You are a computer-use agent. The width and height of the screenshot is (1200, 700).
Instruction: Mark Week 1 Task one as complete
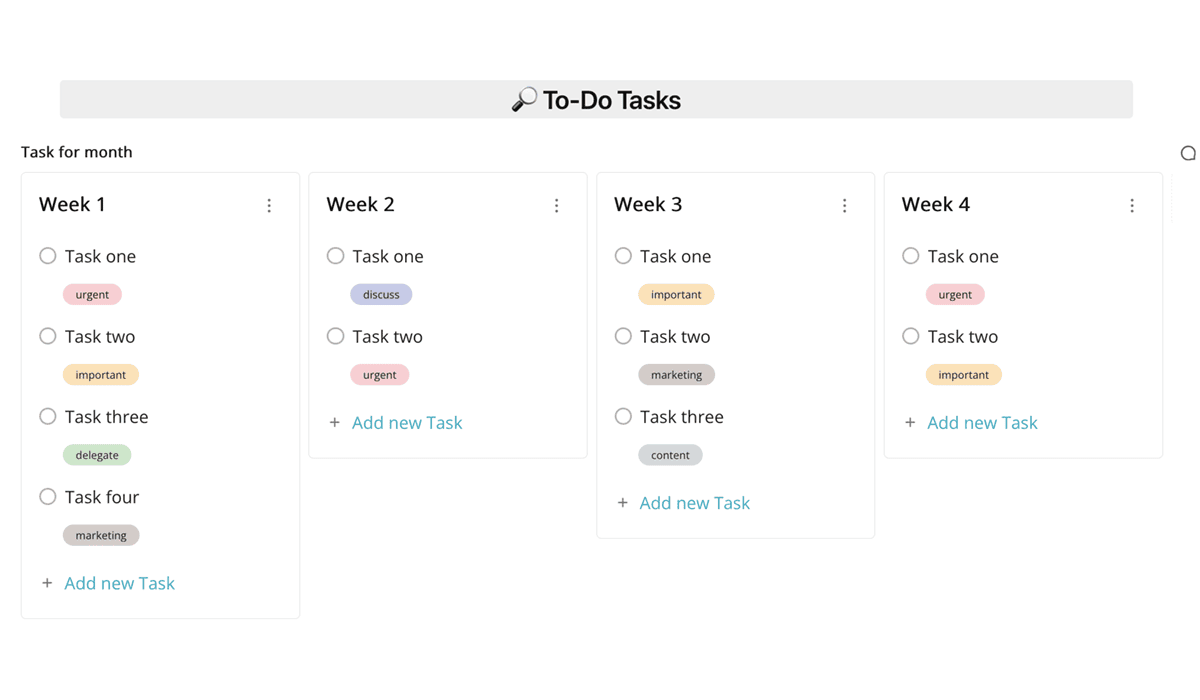48,256
